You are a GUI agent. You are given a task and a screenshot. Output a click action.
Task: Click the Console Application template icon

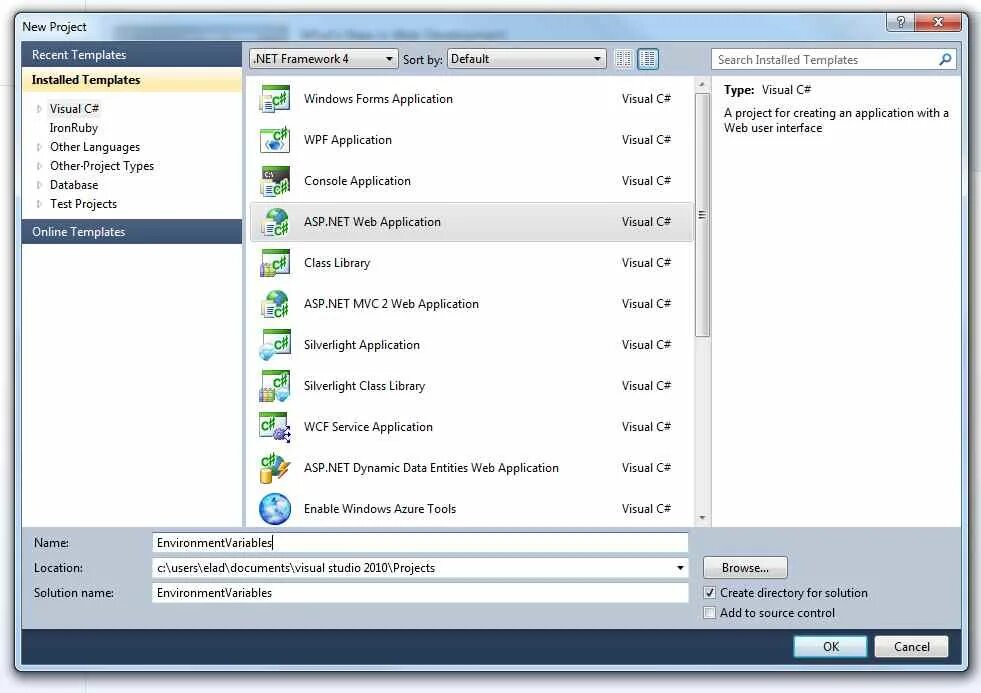coord(275,181)
